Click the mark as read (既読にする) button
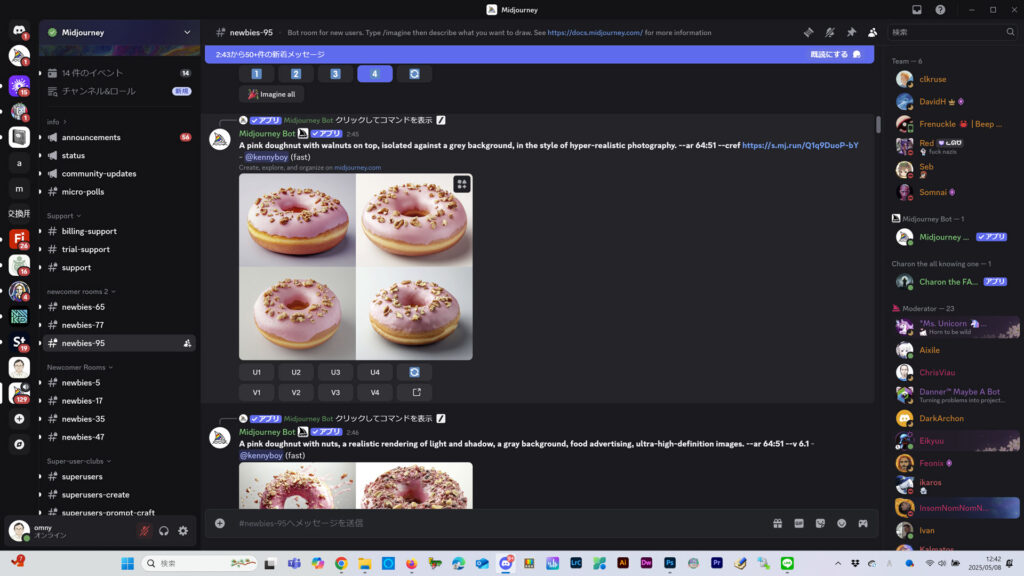1024x576 pixels. pyautogui.click(x=836, y=55)
